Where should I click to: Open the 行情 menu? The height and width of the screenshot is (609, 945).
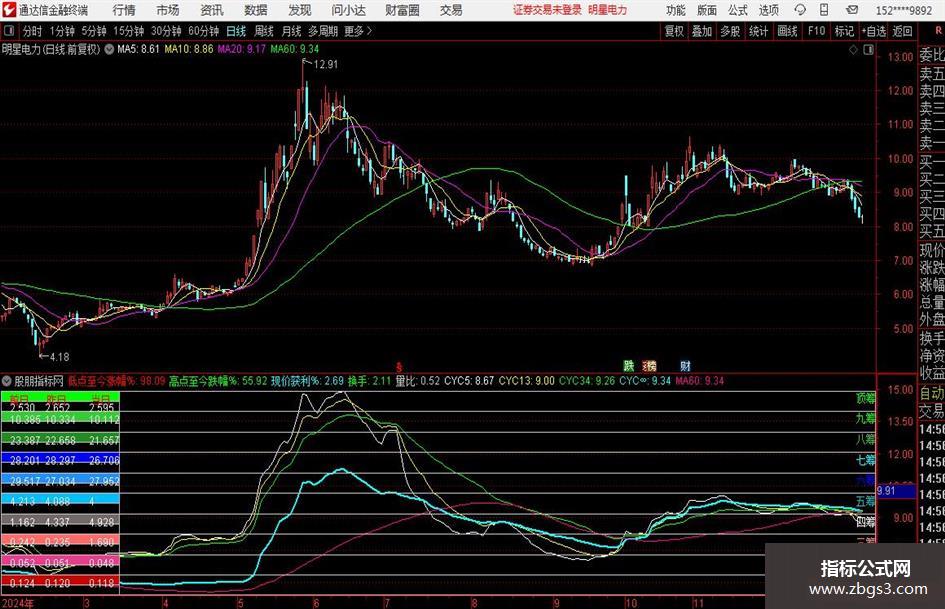(x=124, y=10)
